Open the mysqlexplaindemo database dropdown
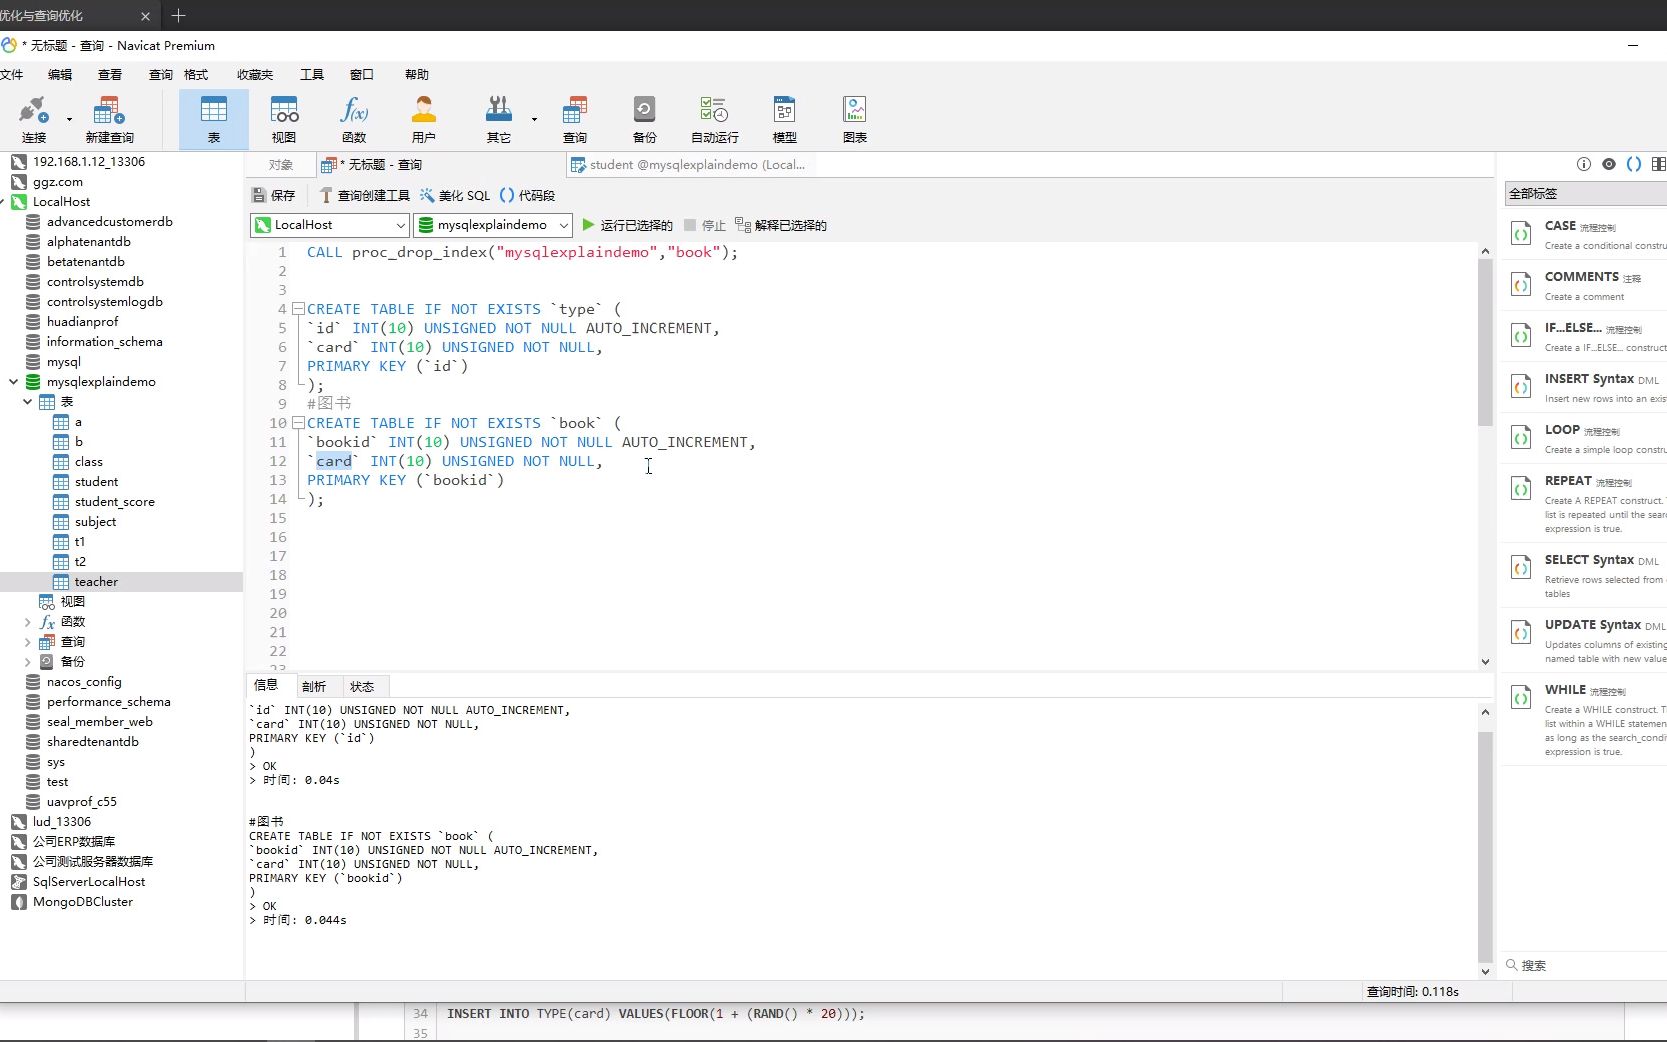Viewport: 1667px width, 1042px height. (x=493, y=225)
